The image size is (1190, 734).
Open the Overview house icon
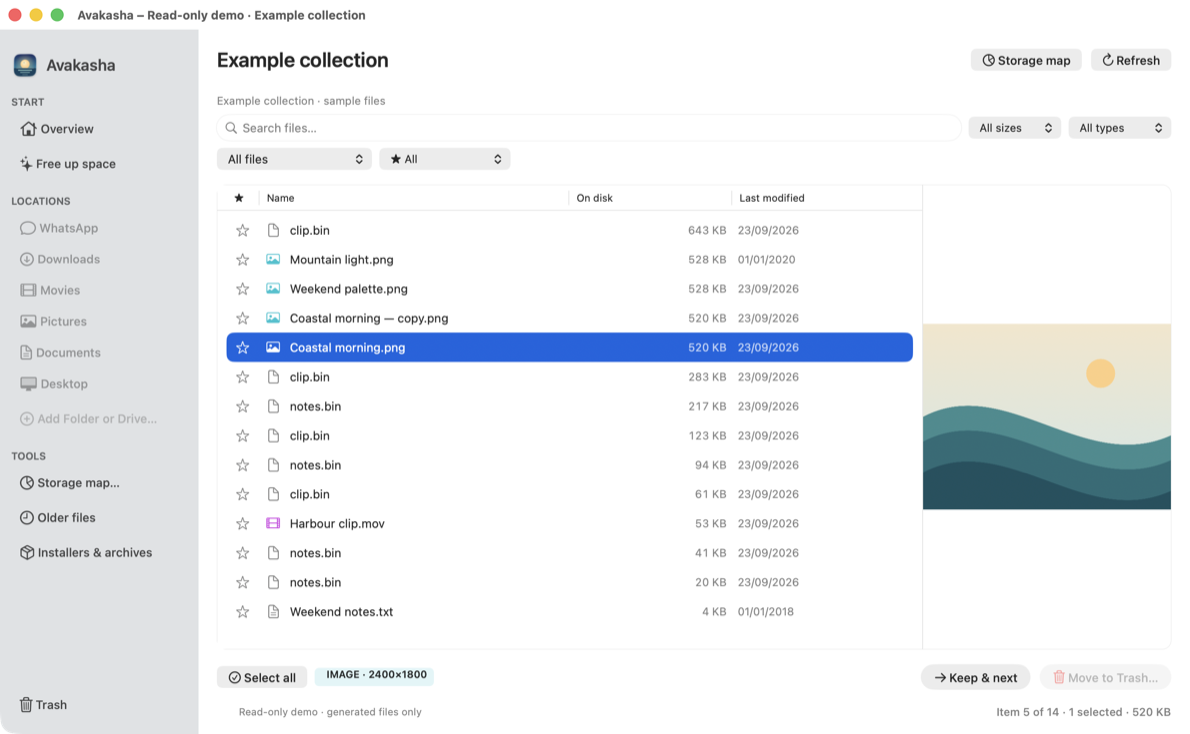coord(28,128)
